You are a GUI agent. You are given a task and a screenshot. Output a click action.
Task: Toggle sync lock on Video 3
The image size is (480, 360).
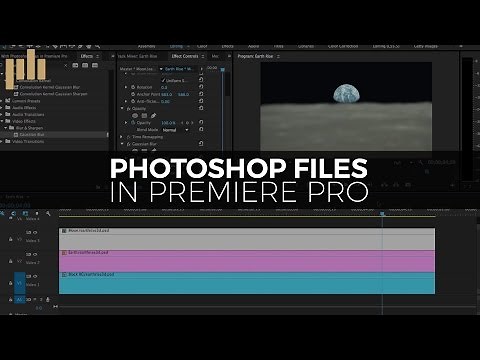coord(28,232)
